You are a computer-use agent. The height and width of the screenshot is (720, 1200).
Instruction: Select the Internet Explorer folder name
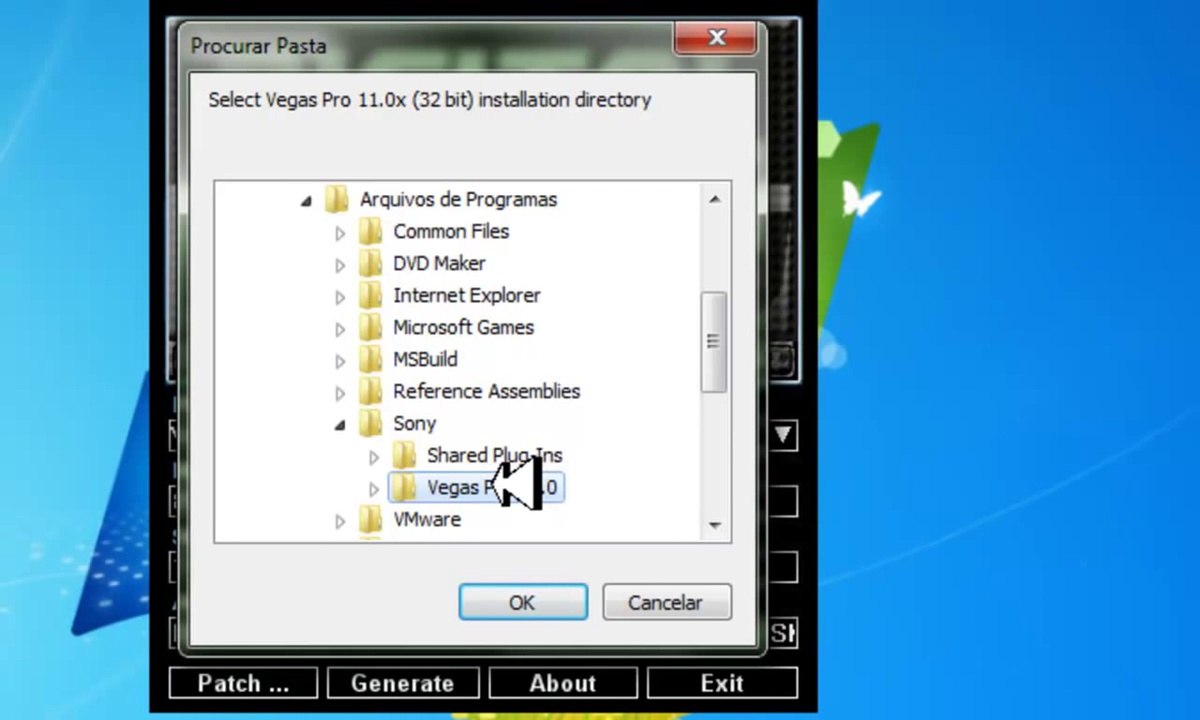click(466, 295)
